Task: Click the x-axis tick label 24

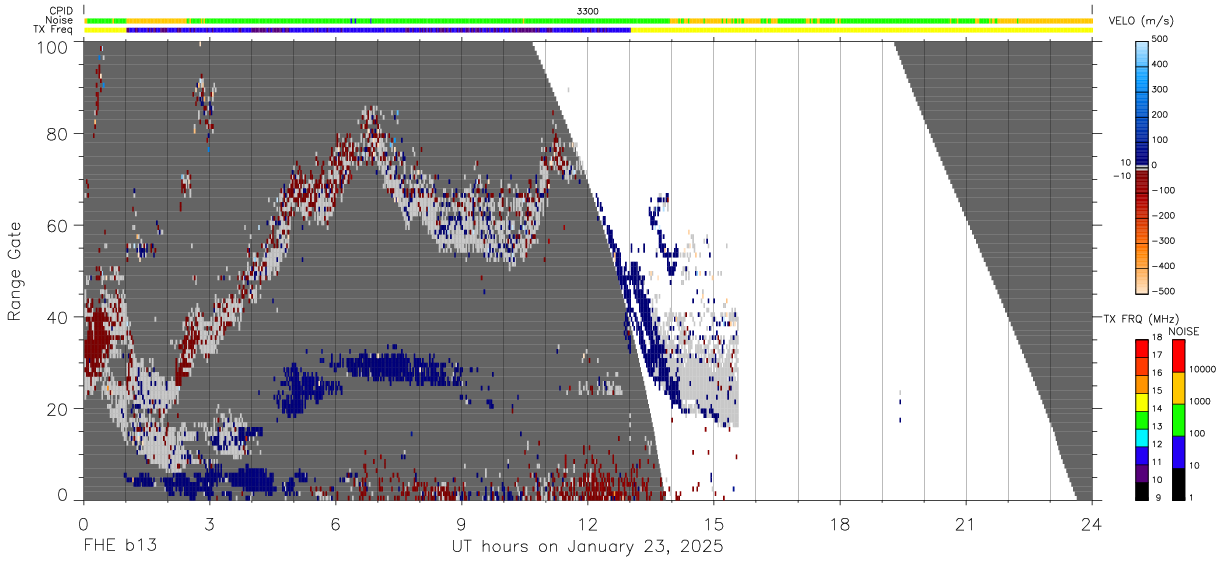Action: point(1091,524)
